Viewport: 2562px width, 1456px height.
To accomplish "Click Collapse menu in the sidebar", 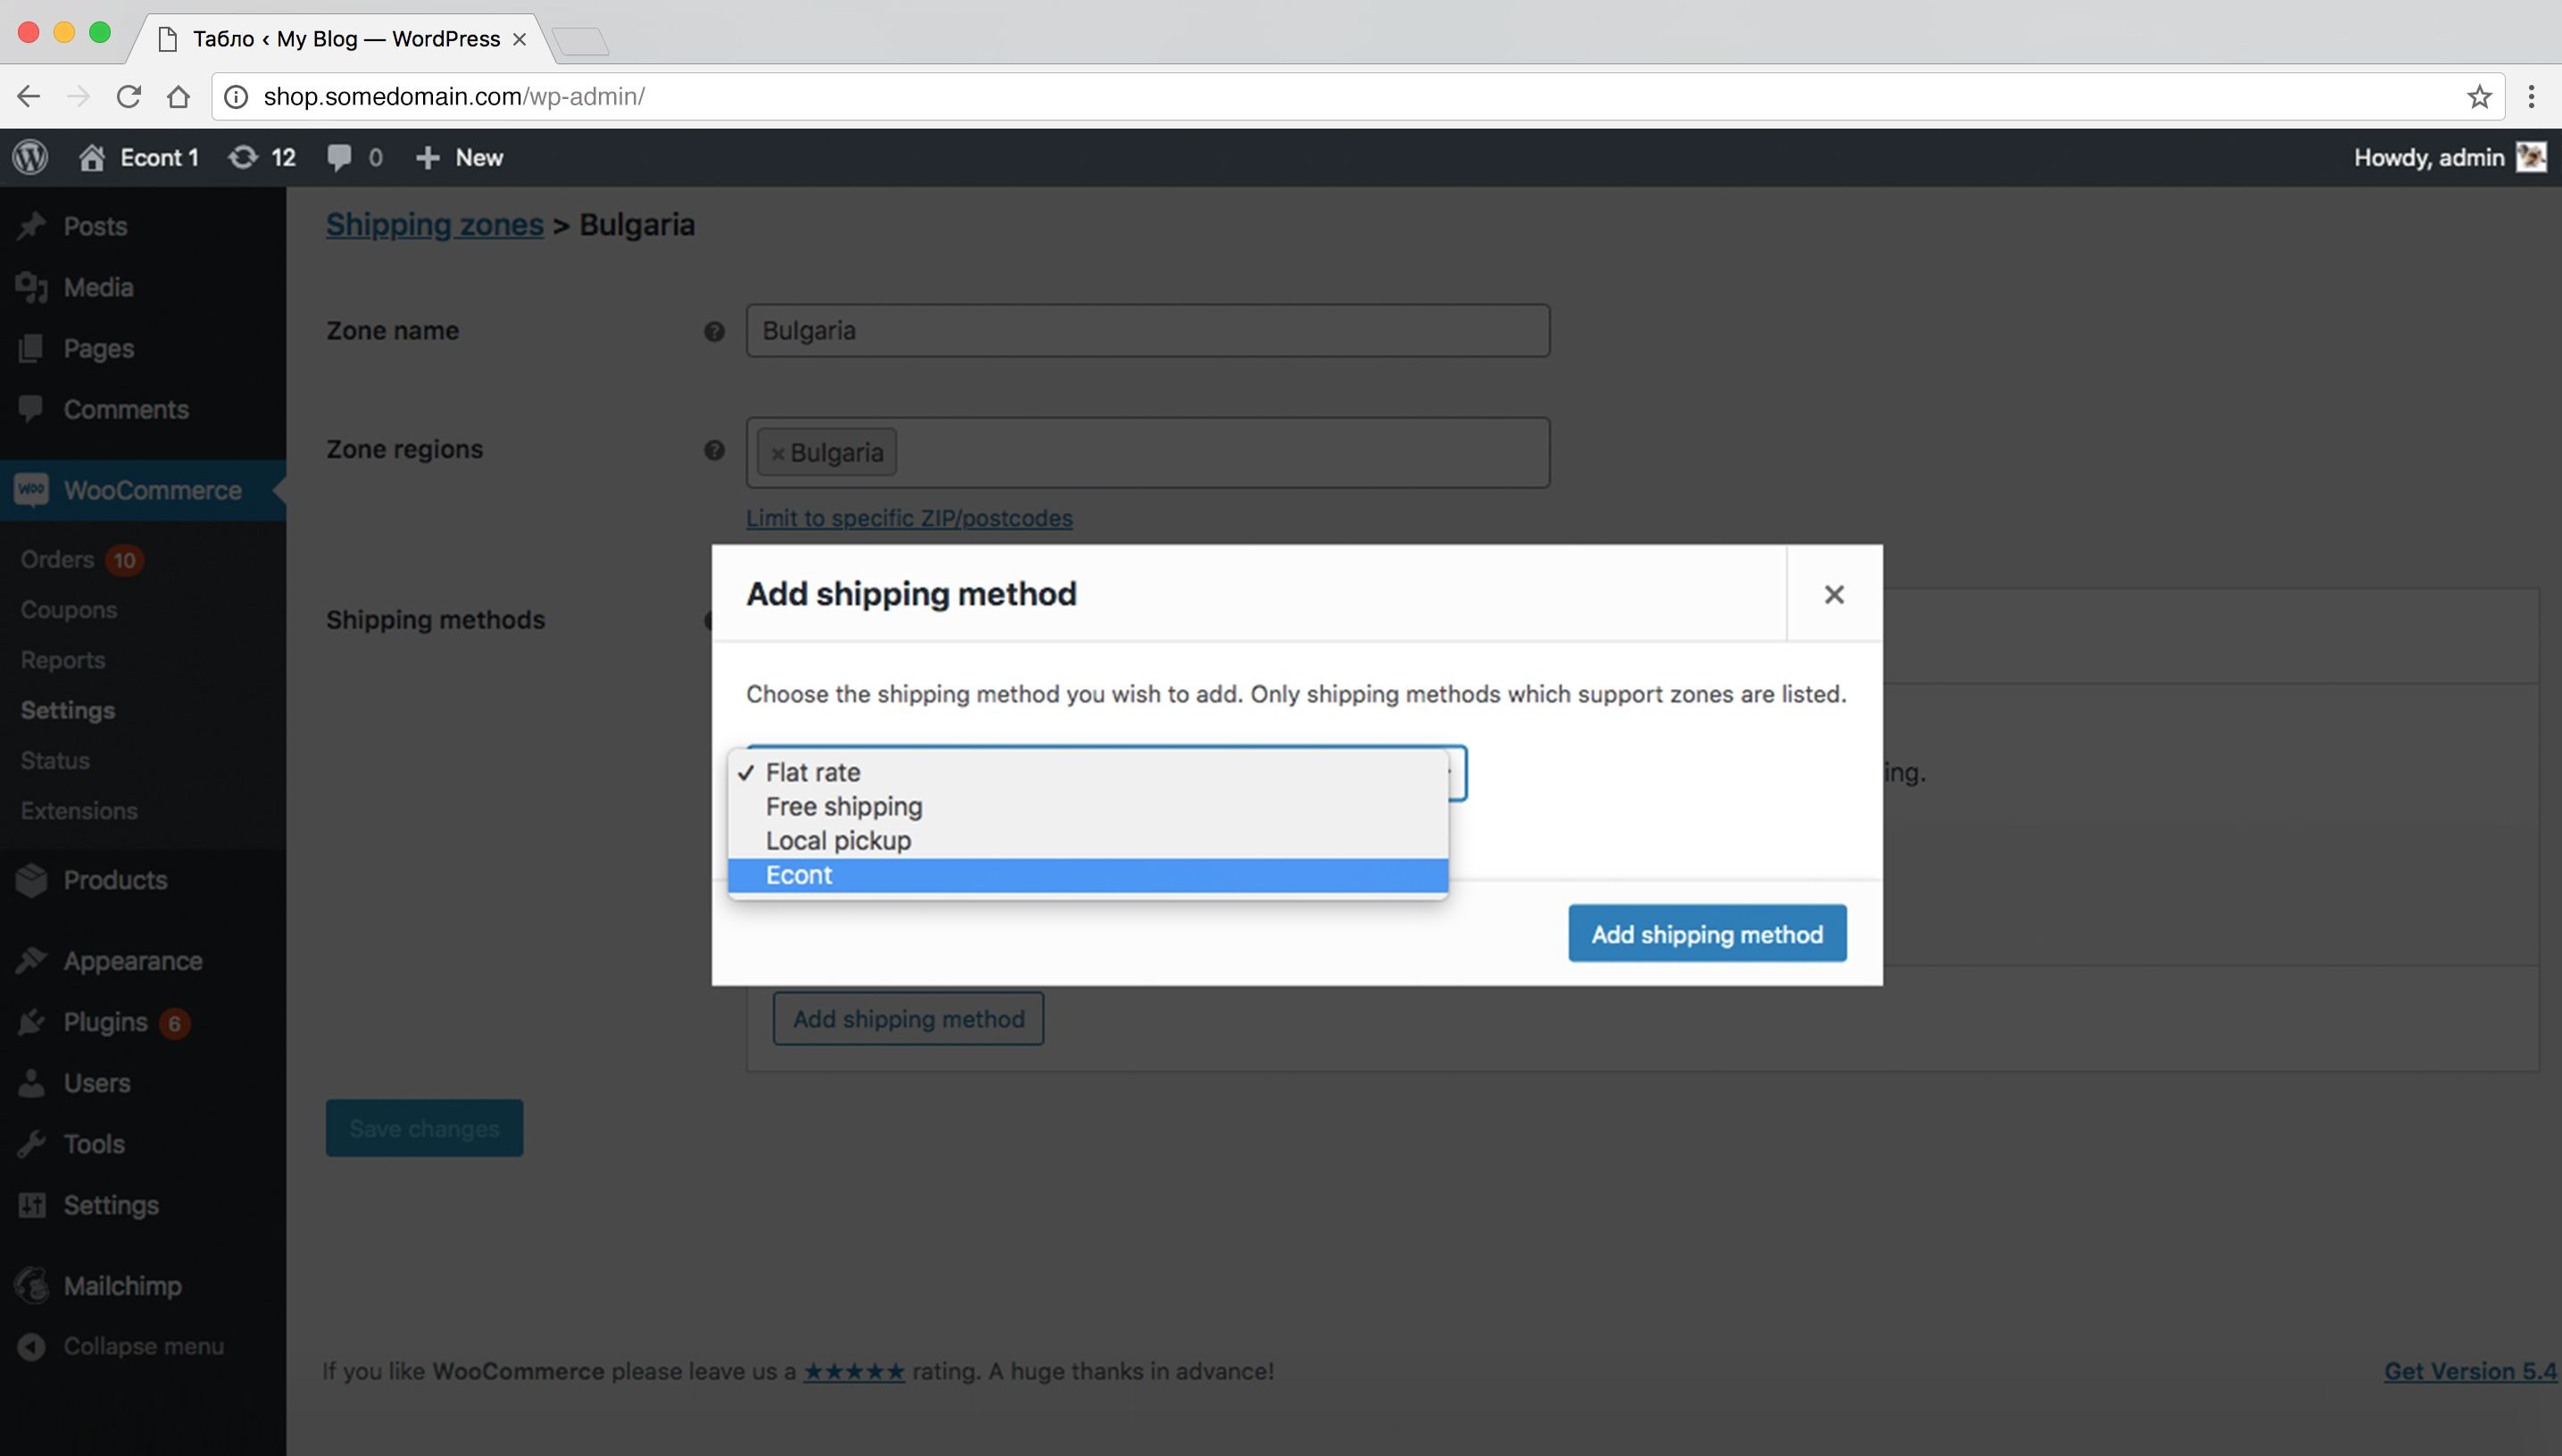I will (143, 1346).
